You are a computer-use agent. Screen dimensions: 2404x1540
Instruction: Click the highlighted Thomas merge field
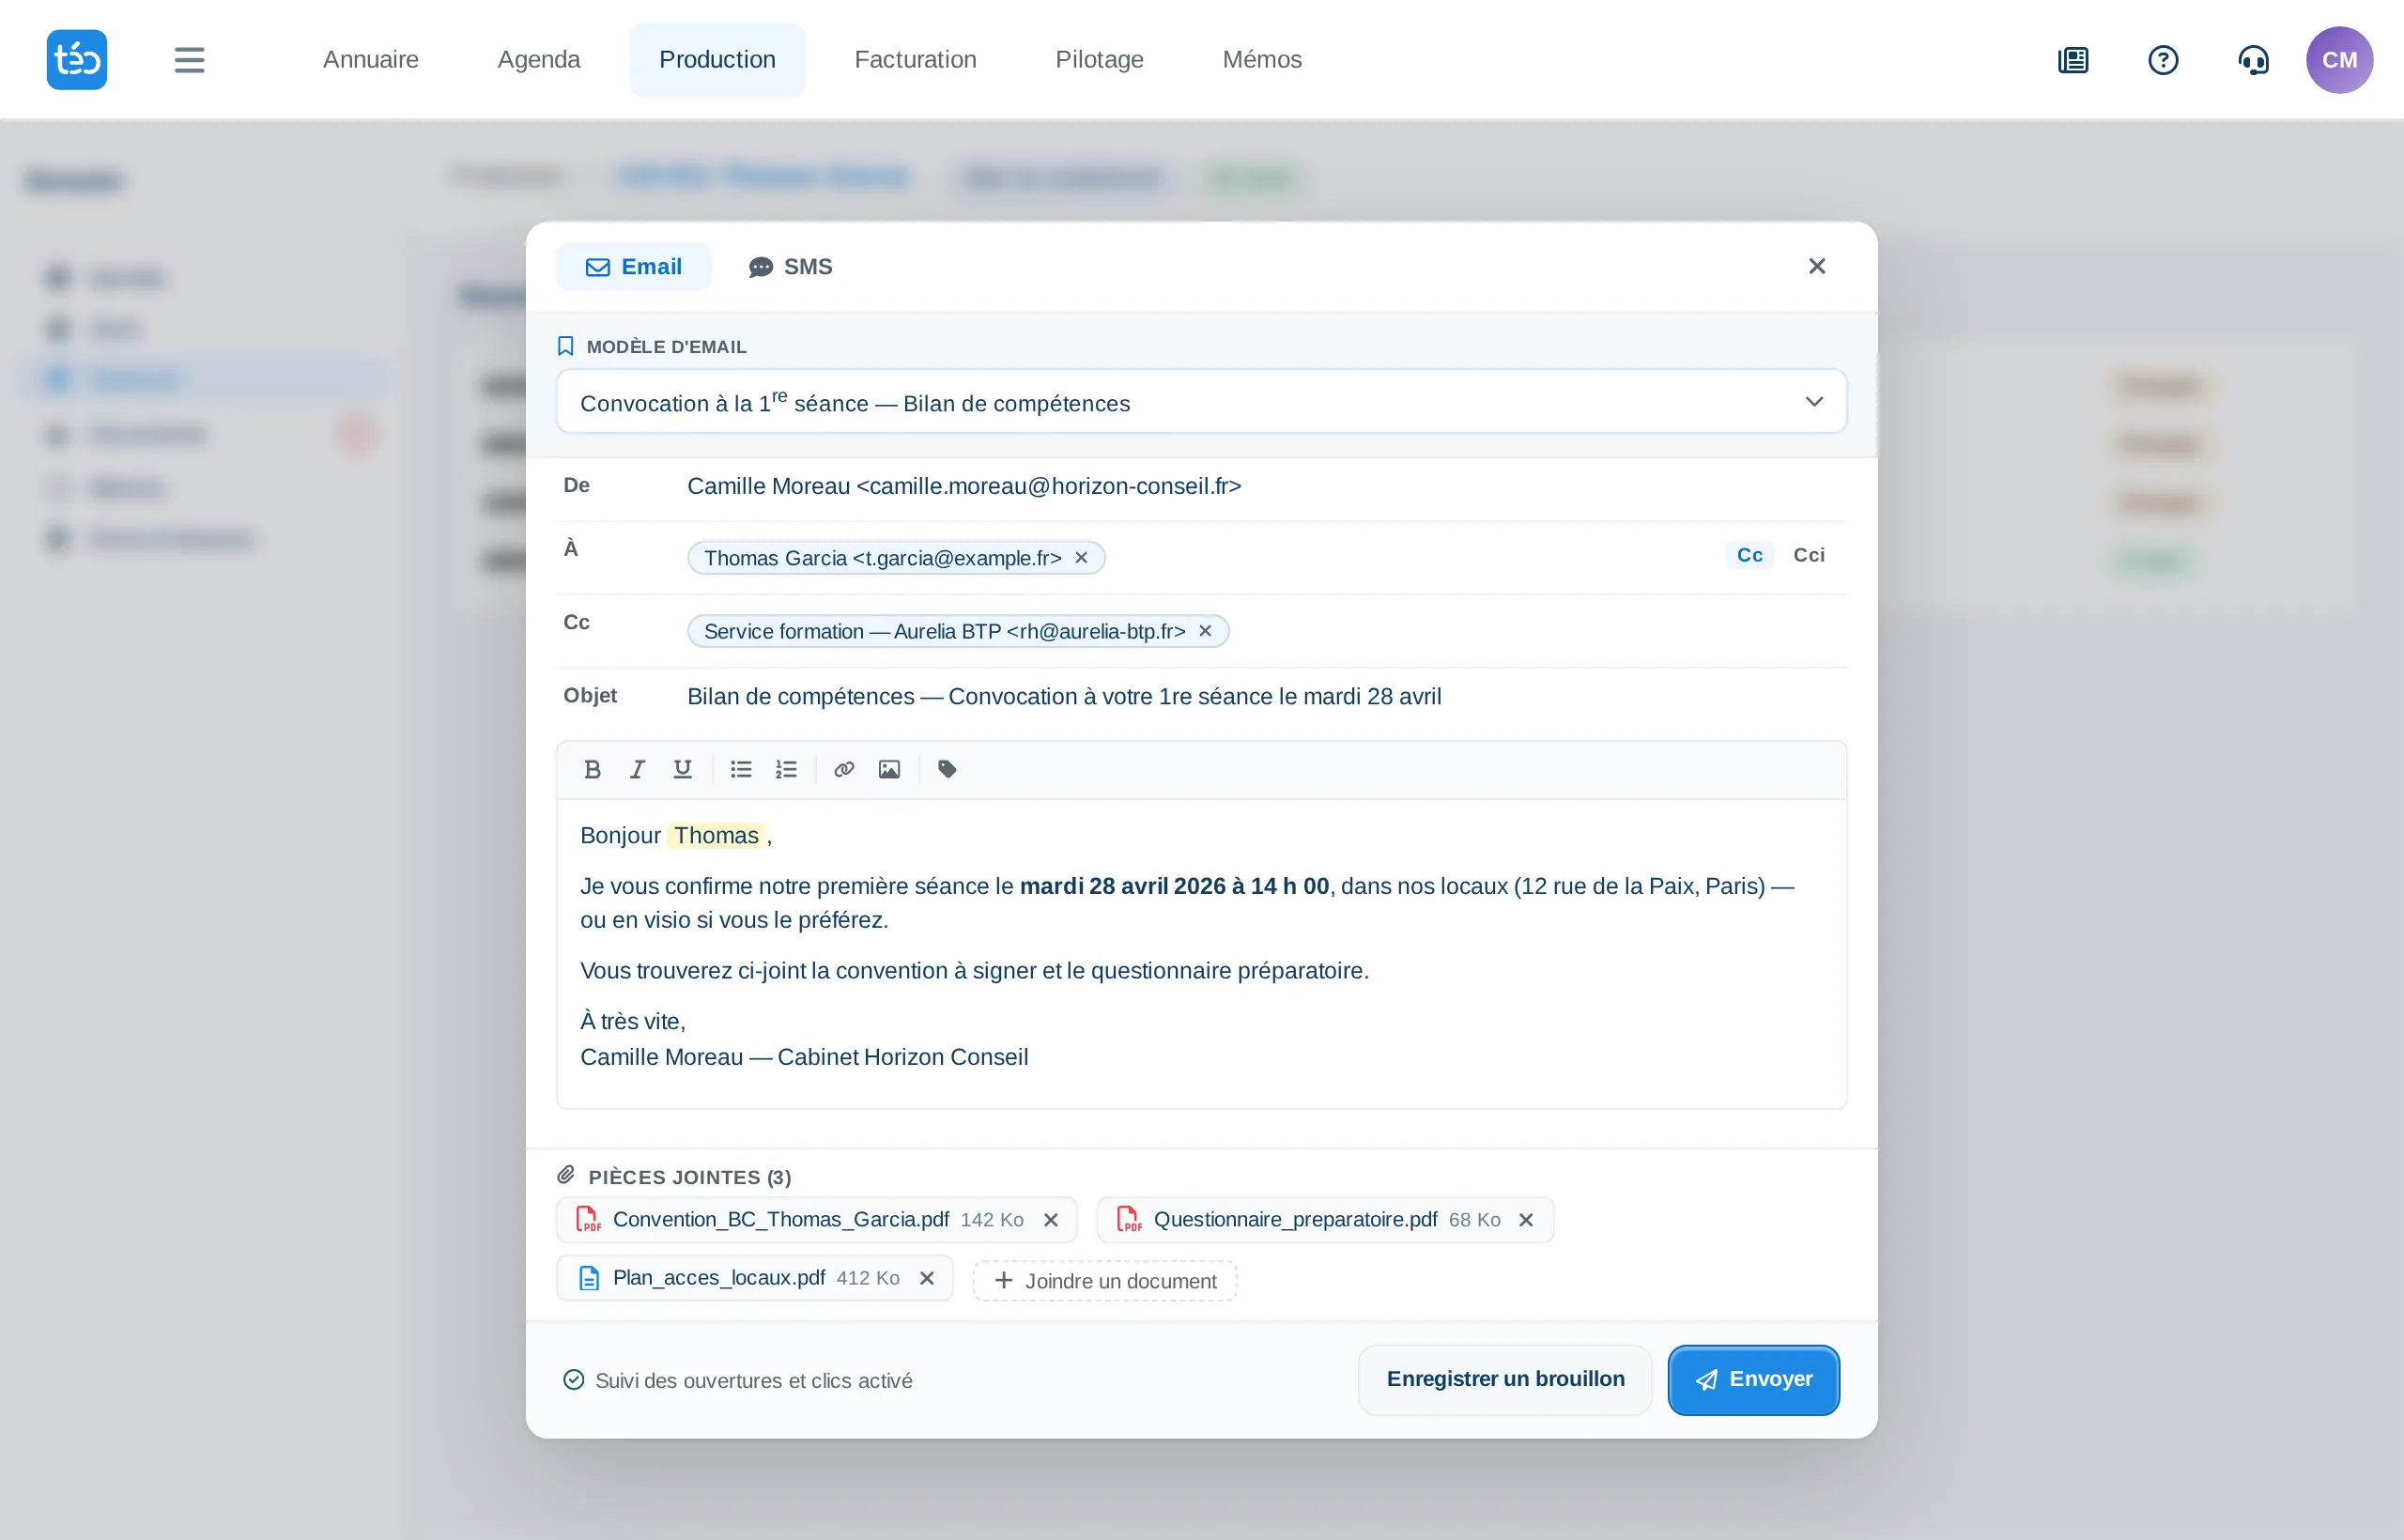click(x=717, y=835)
